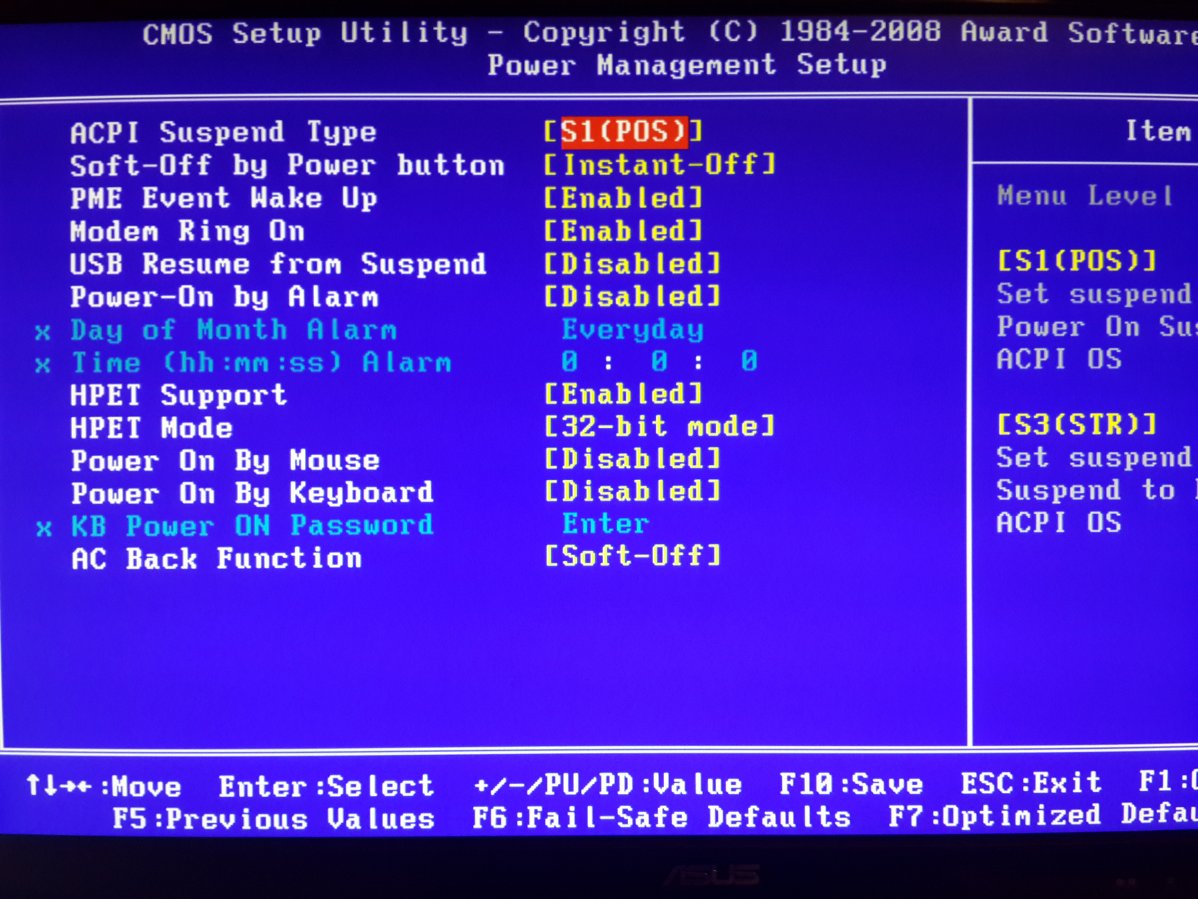Click the Power Management Setup title
Viewport: 1198px width, 899px height.
[688, 65]
